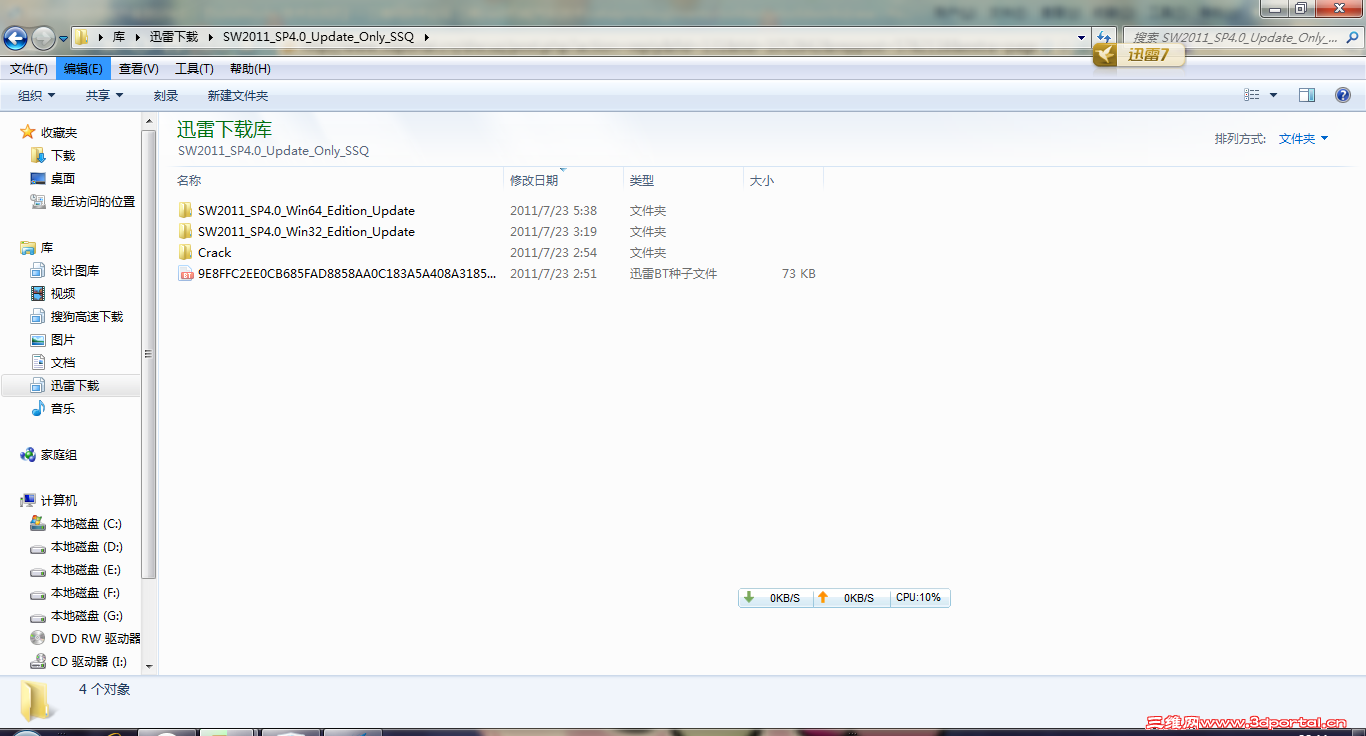The image size is (1366, 736).
Task: Go back with the Back arrow button
Action: click(16, 38)
